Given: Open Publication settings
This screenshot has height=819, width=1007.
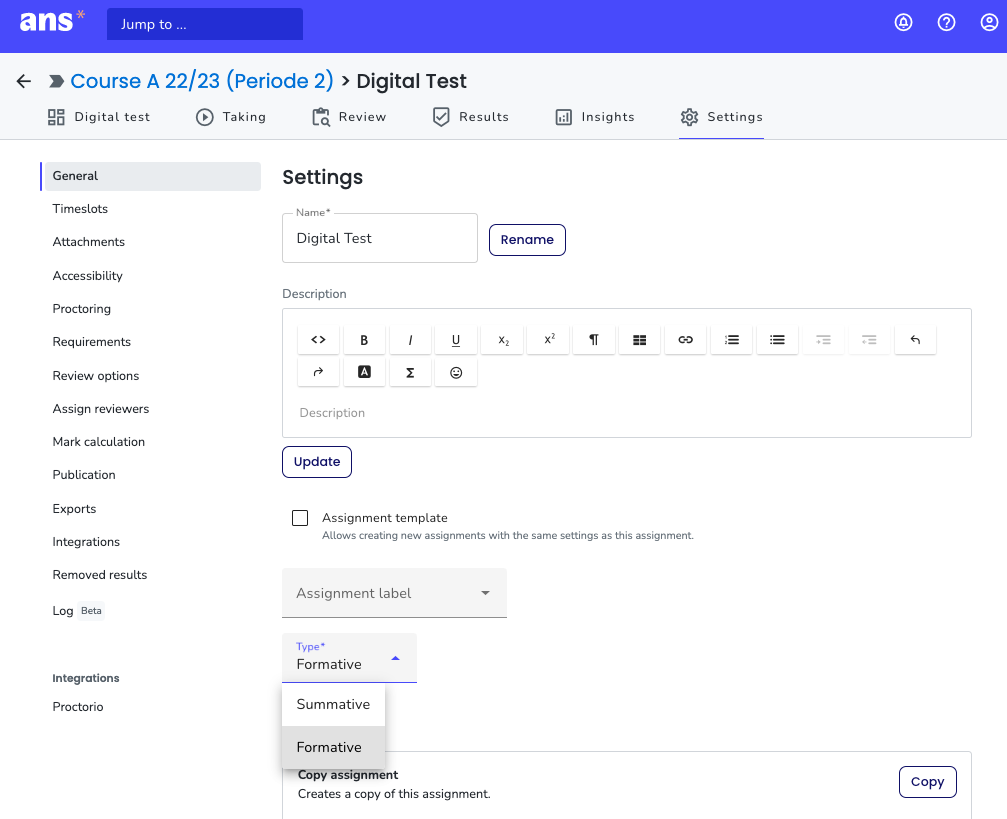Looking at the screenshot, I should (x=83, y=475).
